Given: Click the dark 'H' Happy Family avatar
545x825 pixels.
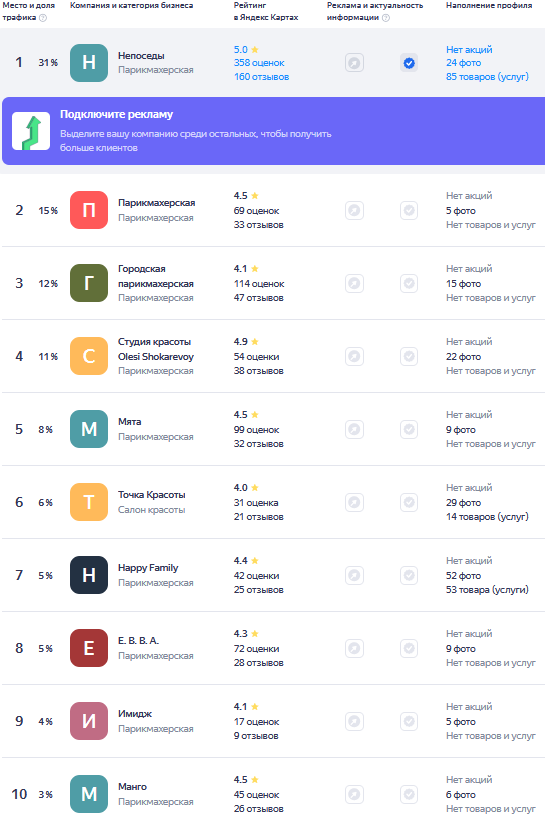Looking at the screenshot, I should (x=89, y=575).
